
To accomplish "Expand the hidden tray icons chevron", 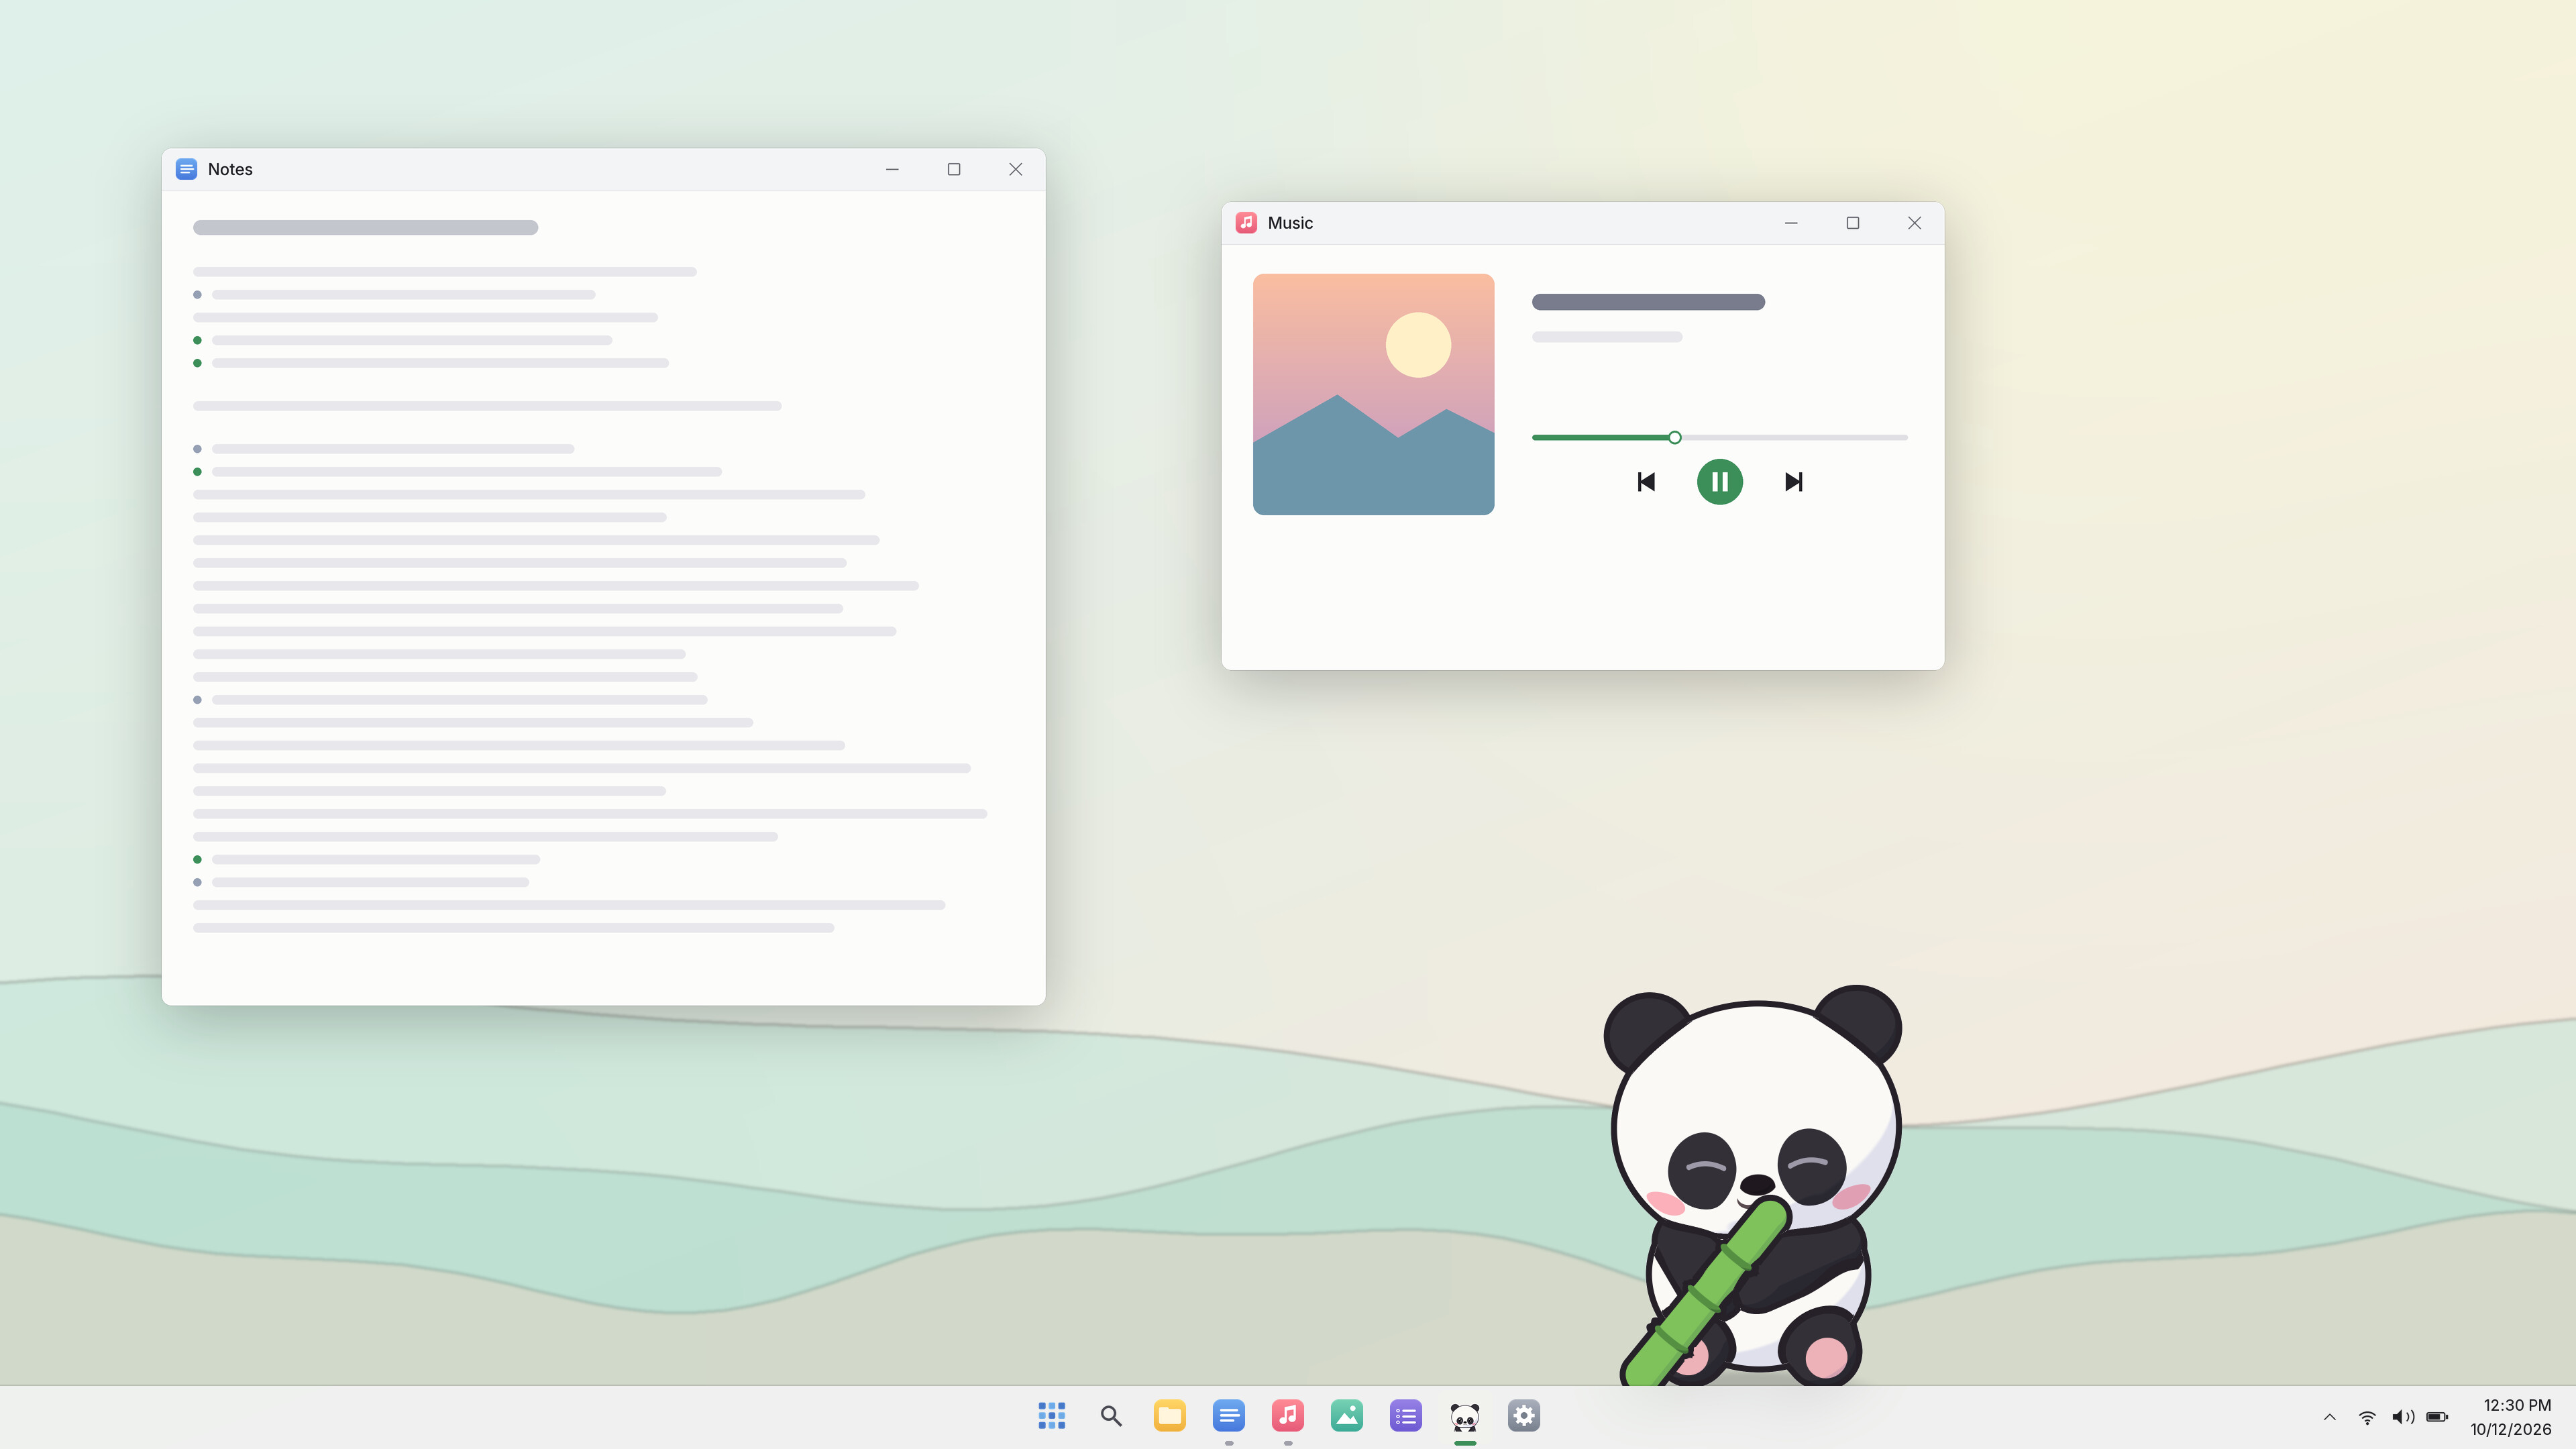I will [2329, 1417].
